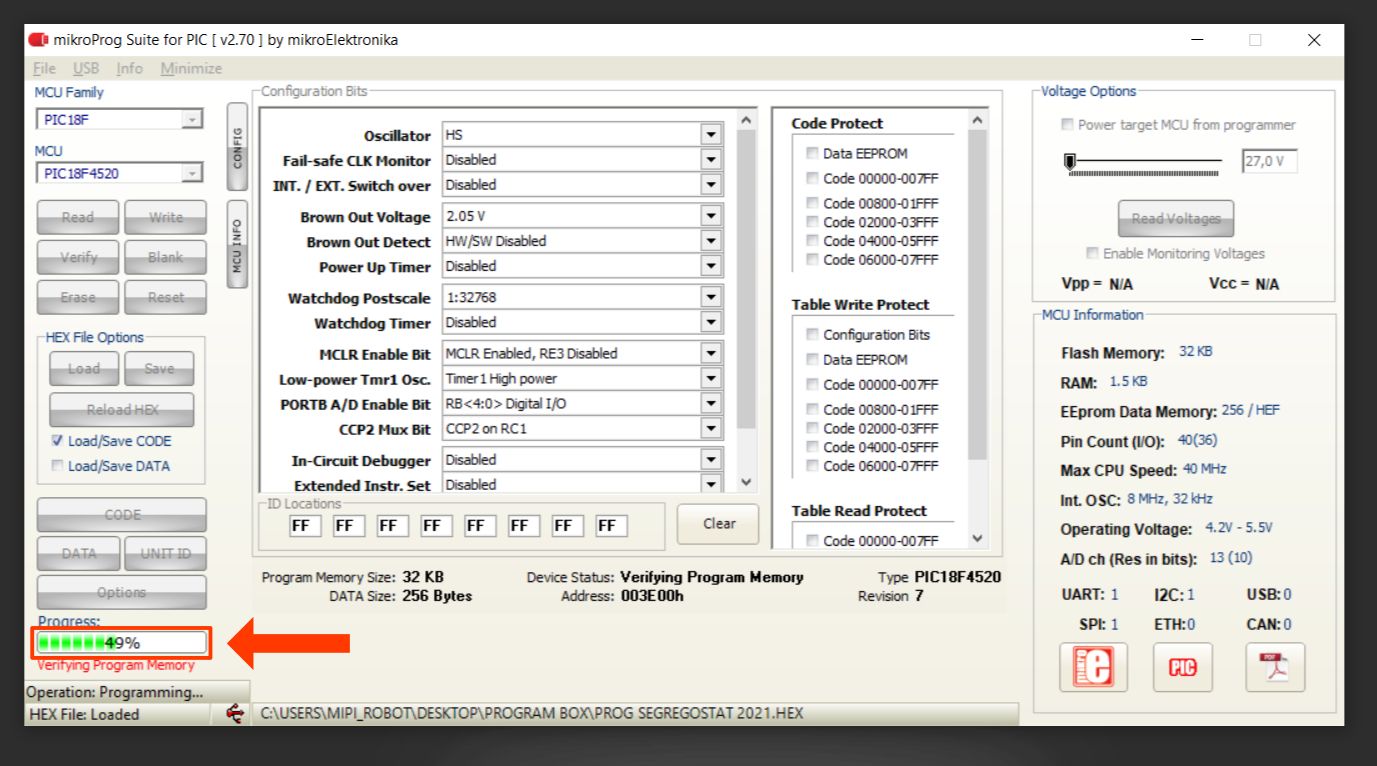Check Data EEPROM under Table Write Protect
Image resolution: width=1377 pixels, height=766 pixels.
pyautogui.click(x=813, y=359)
